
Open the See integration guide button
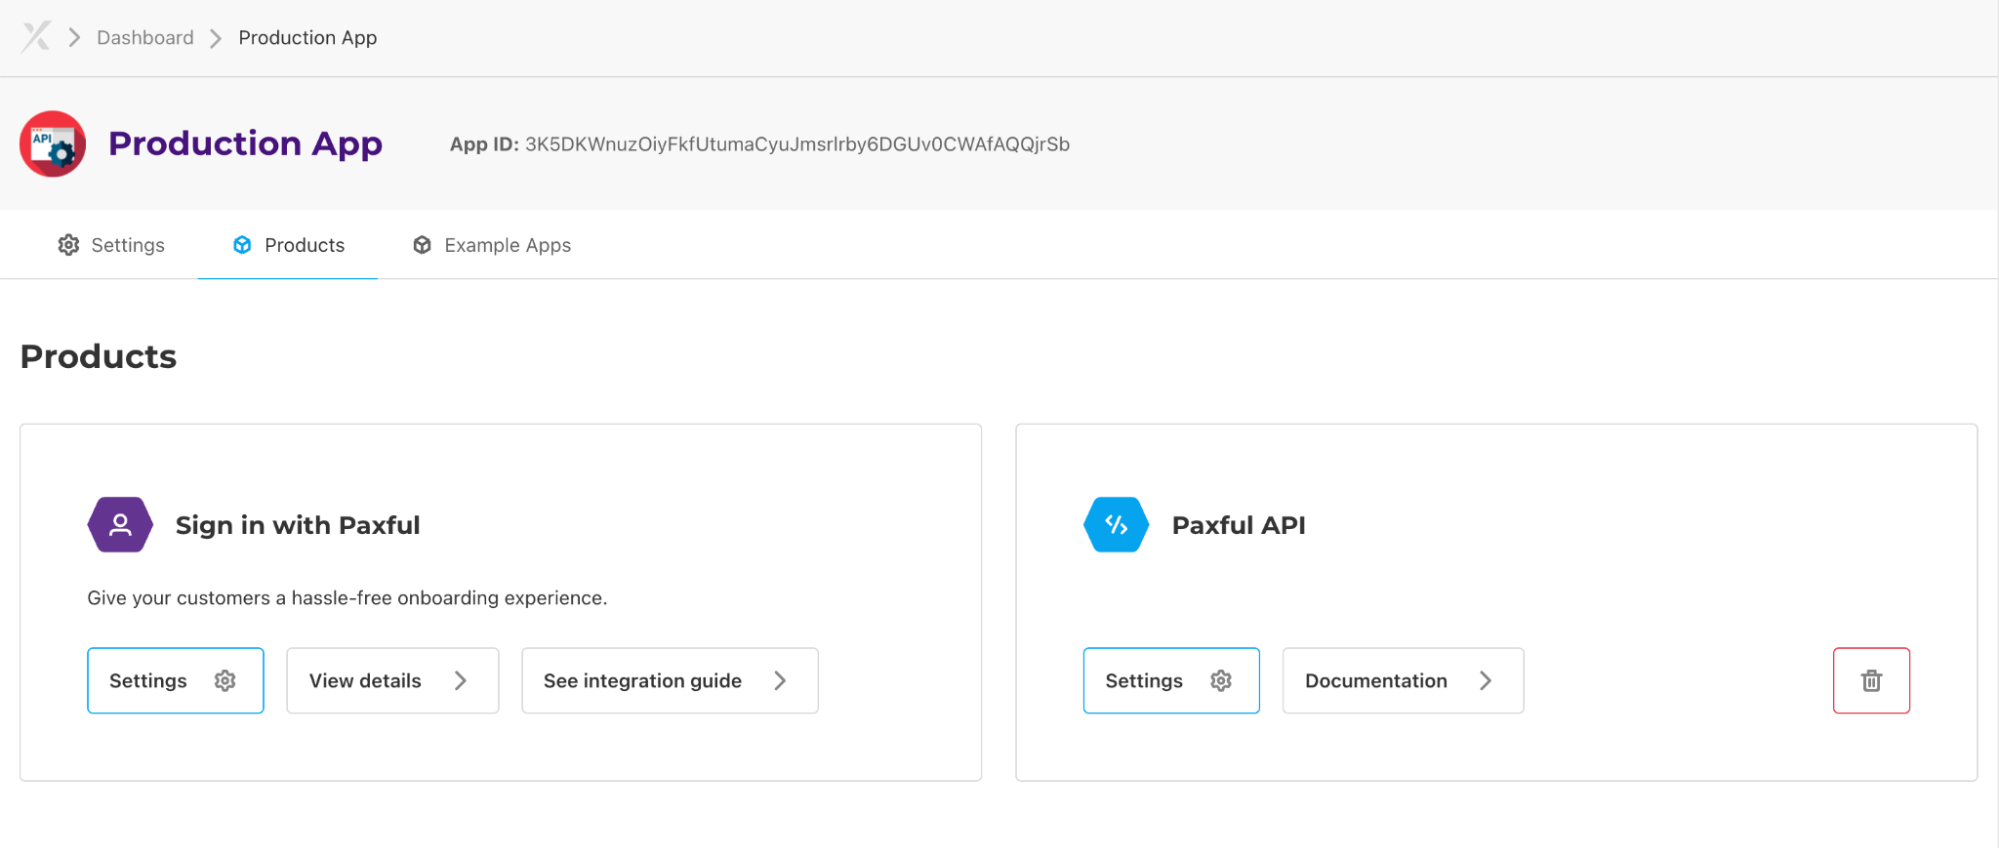pos(670,681)
